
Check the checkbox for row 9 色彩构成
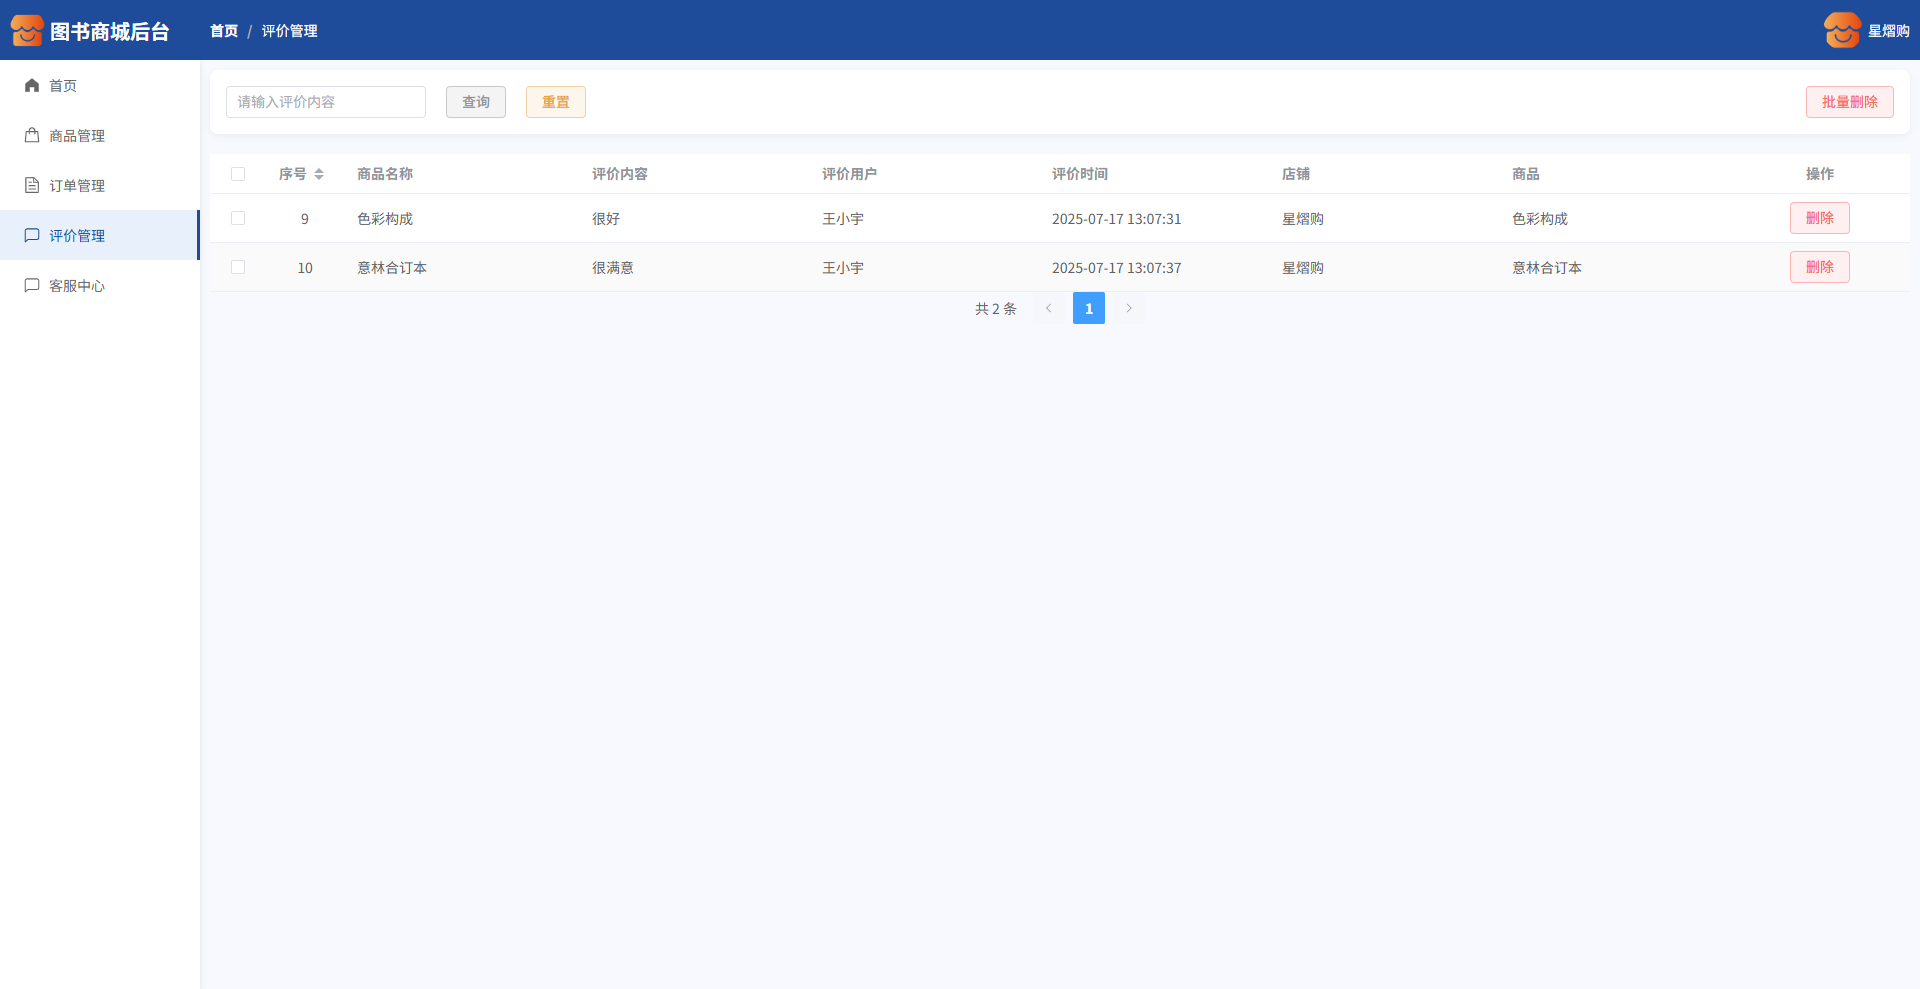tap(238, 218)
